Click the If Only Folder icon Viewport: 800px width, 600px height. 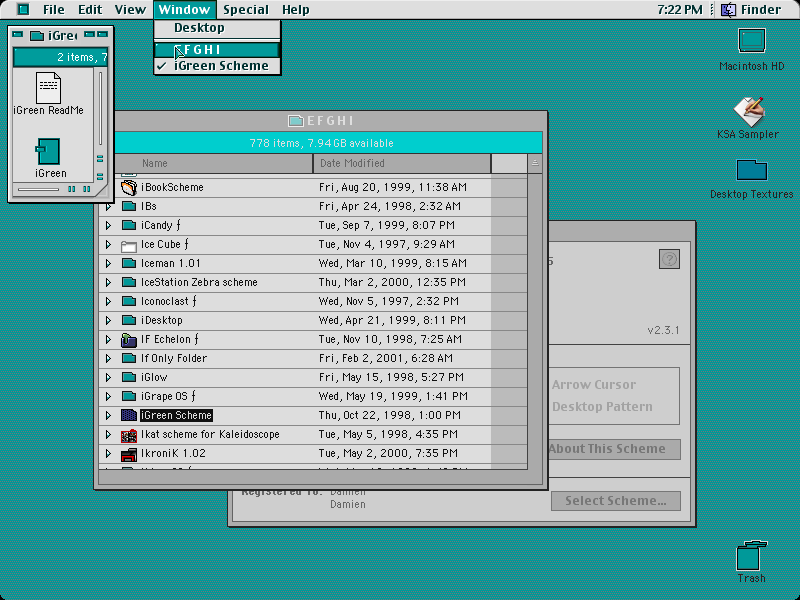point(129,358)
